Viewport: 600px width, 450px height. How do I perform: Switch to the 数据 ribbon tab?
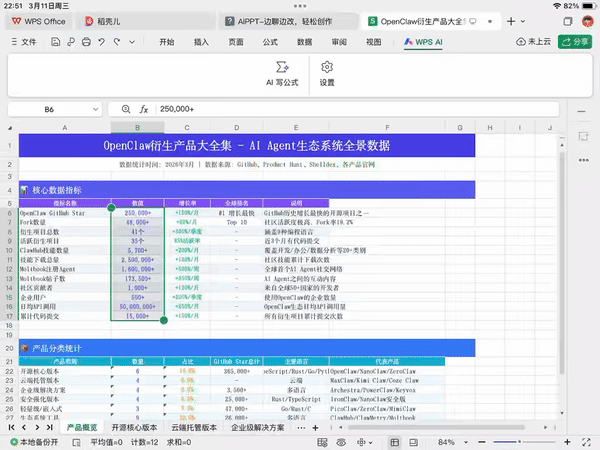[305, 42]
